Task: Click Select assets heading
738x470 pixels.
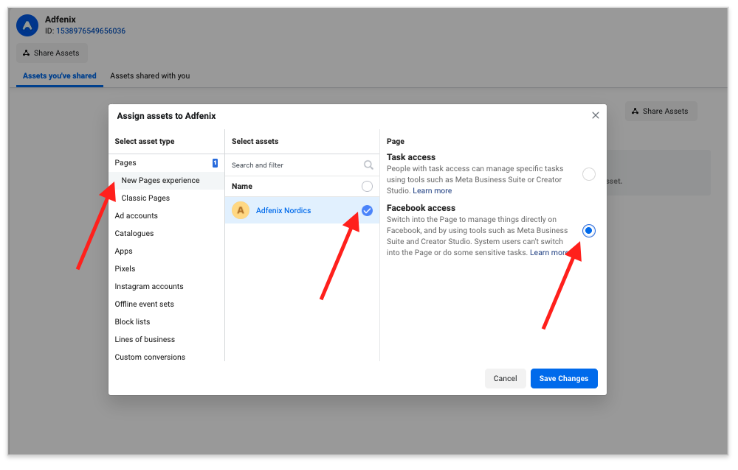Action: click(255, 142)
